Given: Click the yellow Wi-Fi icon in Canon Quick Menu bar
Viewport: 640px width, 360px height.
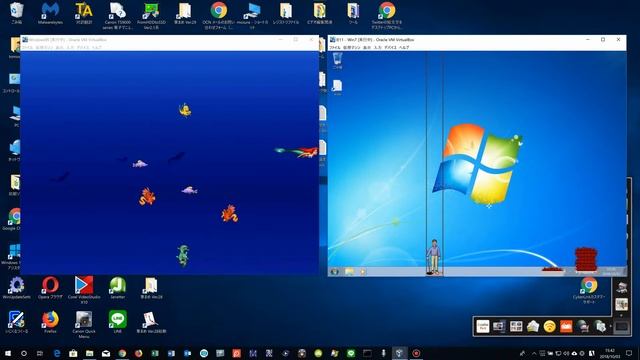Looking at the screenshot, I should 549,326.
